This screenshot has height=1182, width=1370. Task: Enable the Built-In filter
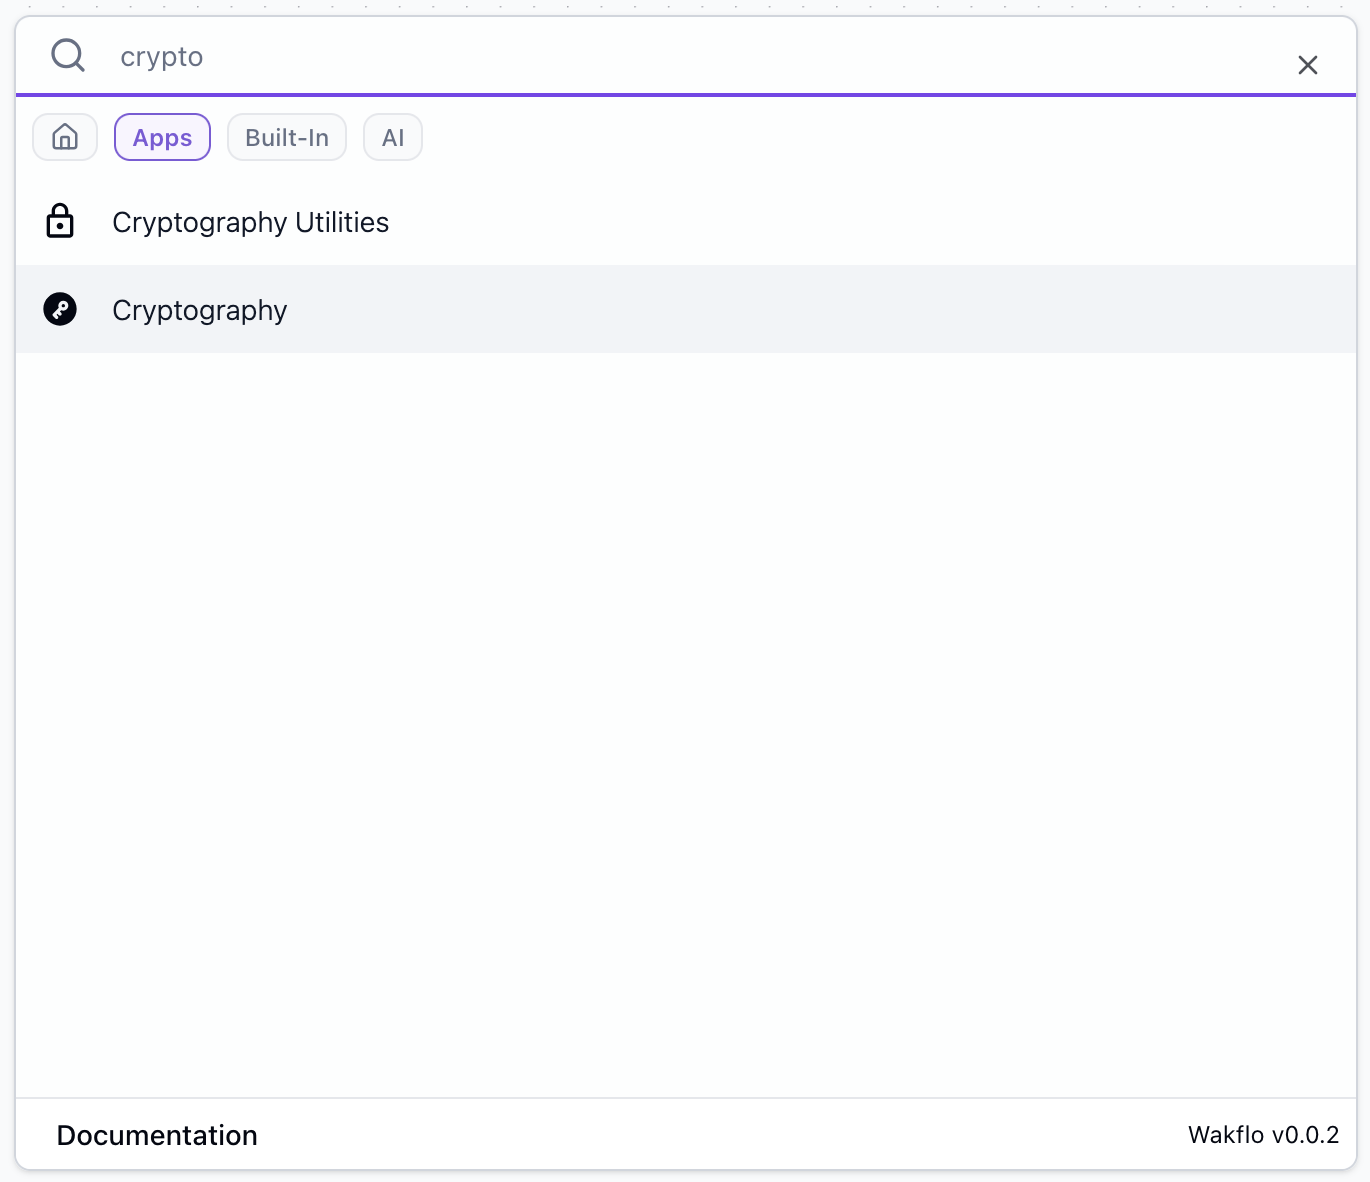pyautogui.click(x=286, y=137)
